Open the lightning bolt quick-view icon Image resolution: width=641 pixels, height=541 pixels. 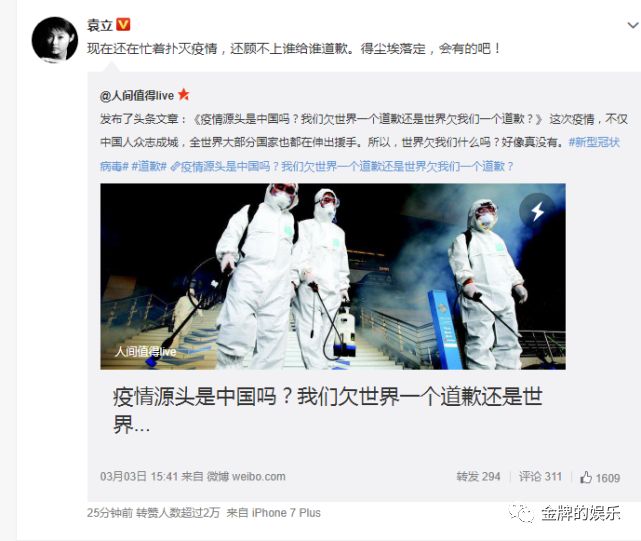(537, 211)
